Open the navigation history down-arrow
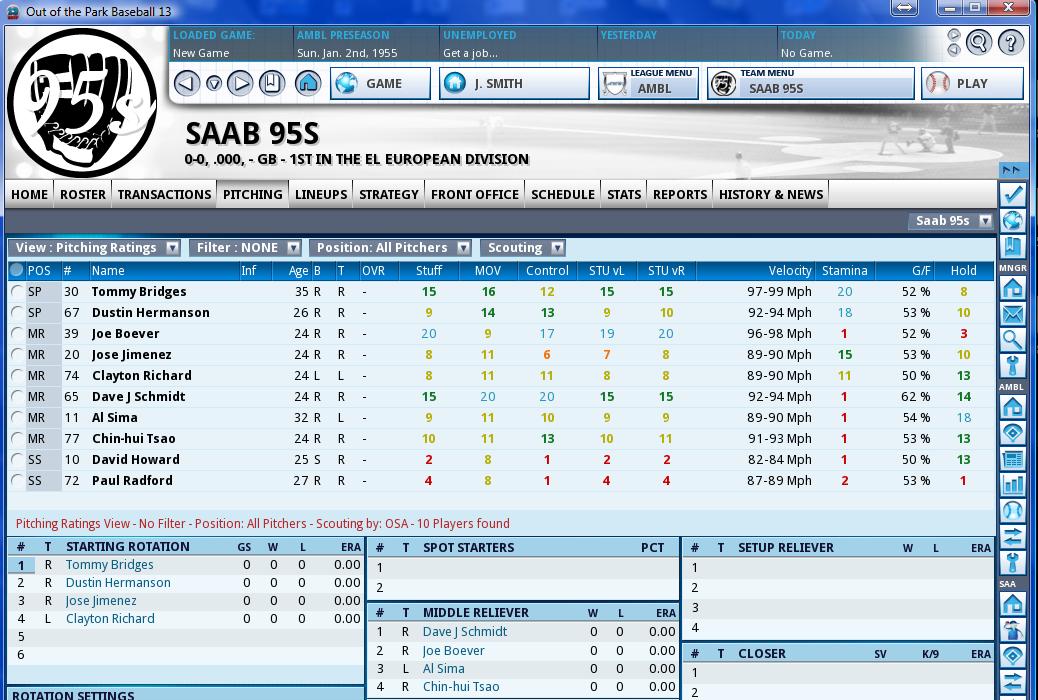The image size is (1038, 700). [x=213, y=83]
